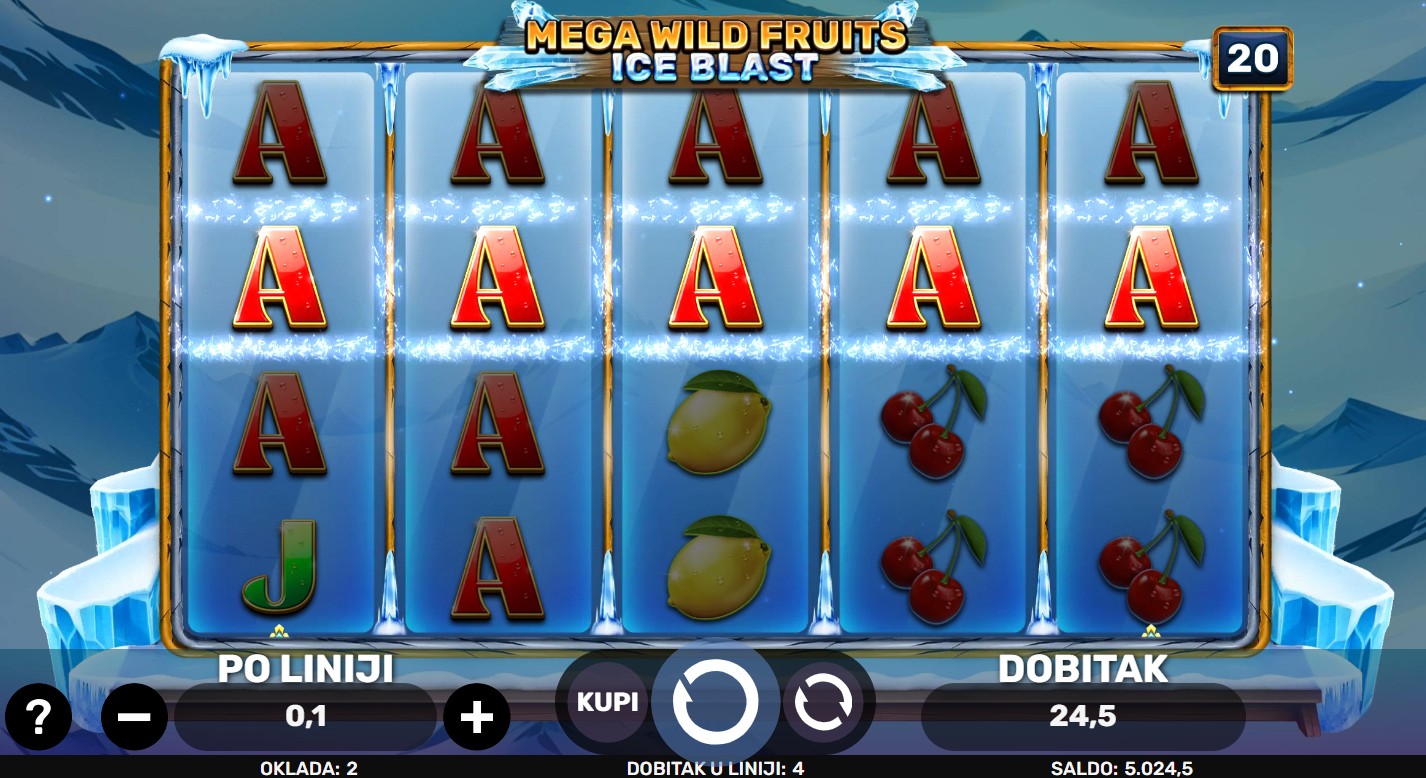Viewport: 1426px width, 778px height.
Task: Click bottom cherries on fourth reel
Action: (933, 567)
